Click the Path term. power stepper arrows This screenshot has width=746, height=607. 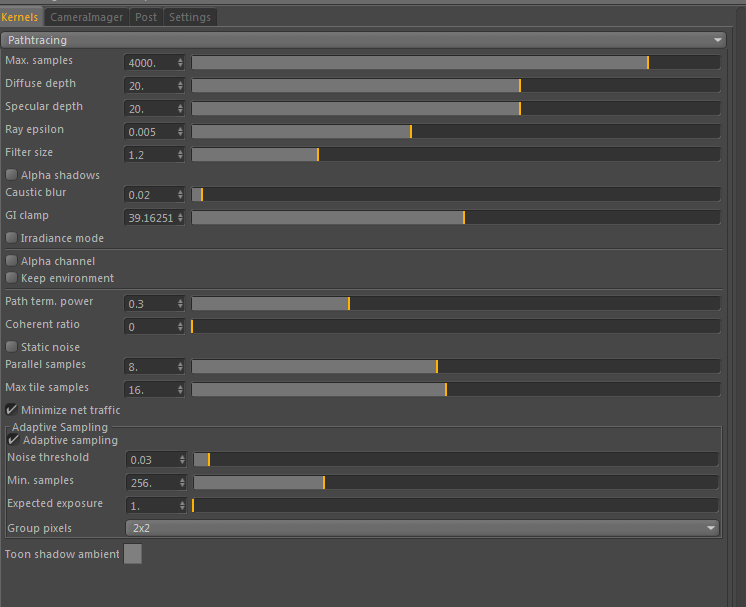[x=180, y=304]
